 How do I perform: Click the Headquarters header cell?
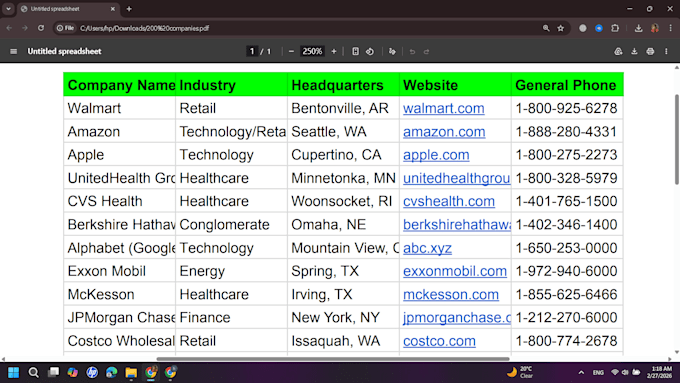coord(343,85)
